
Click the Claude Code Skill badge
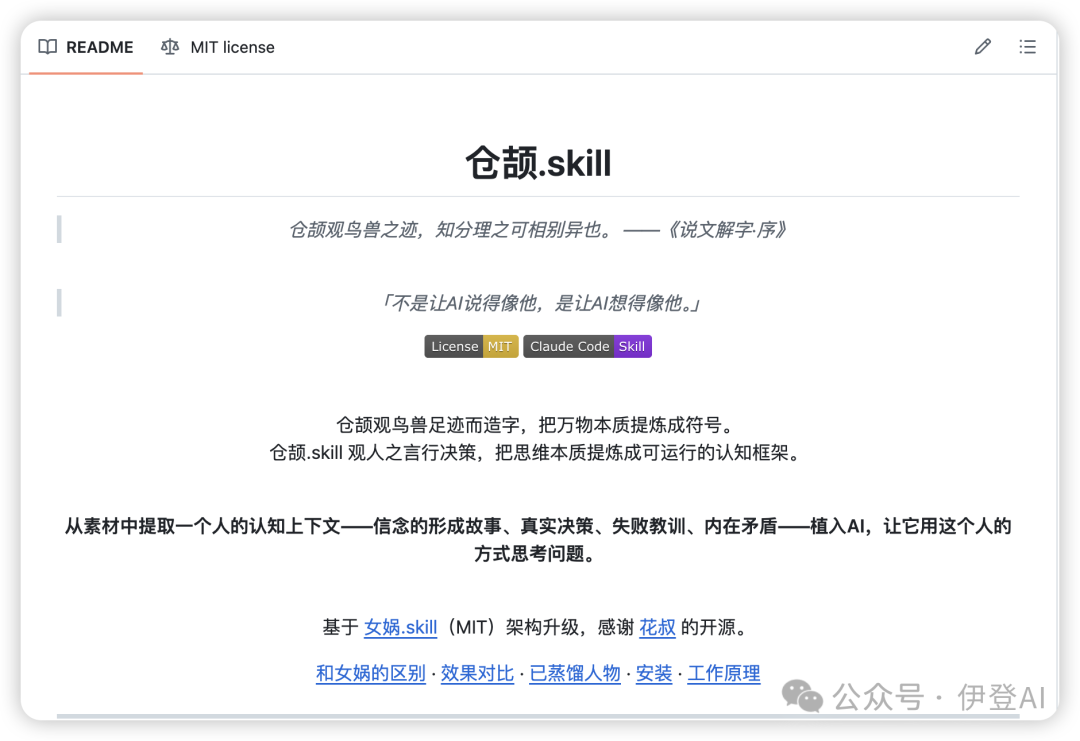[x=587, y=346]
